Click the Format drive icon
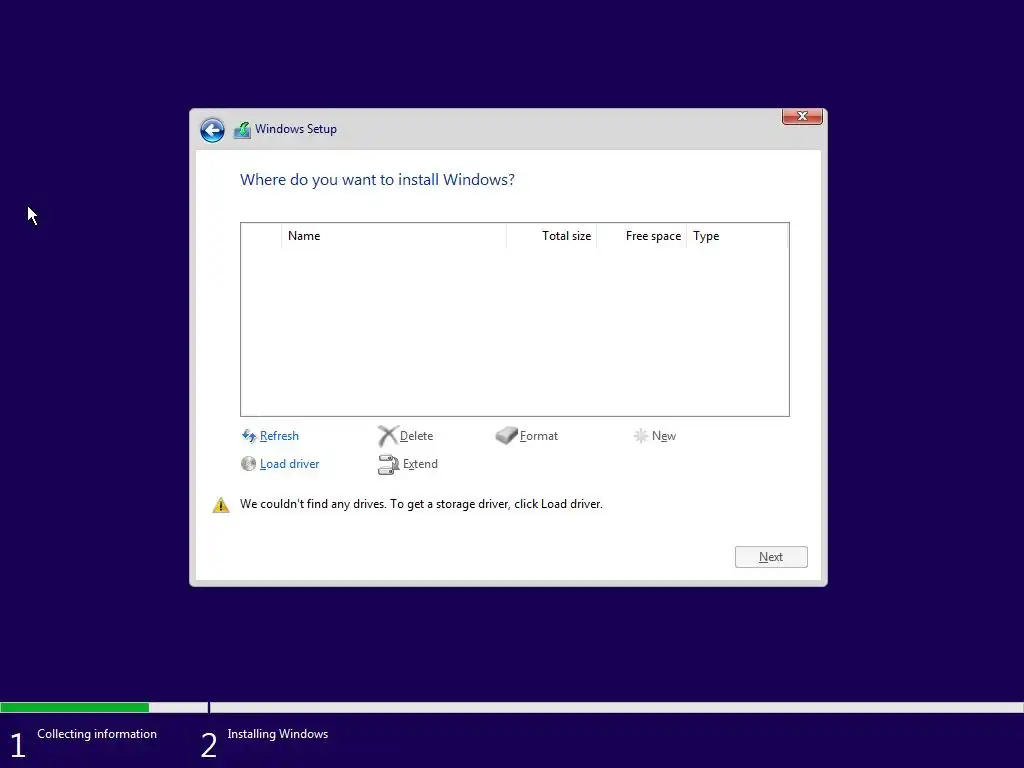 point(506,436)
